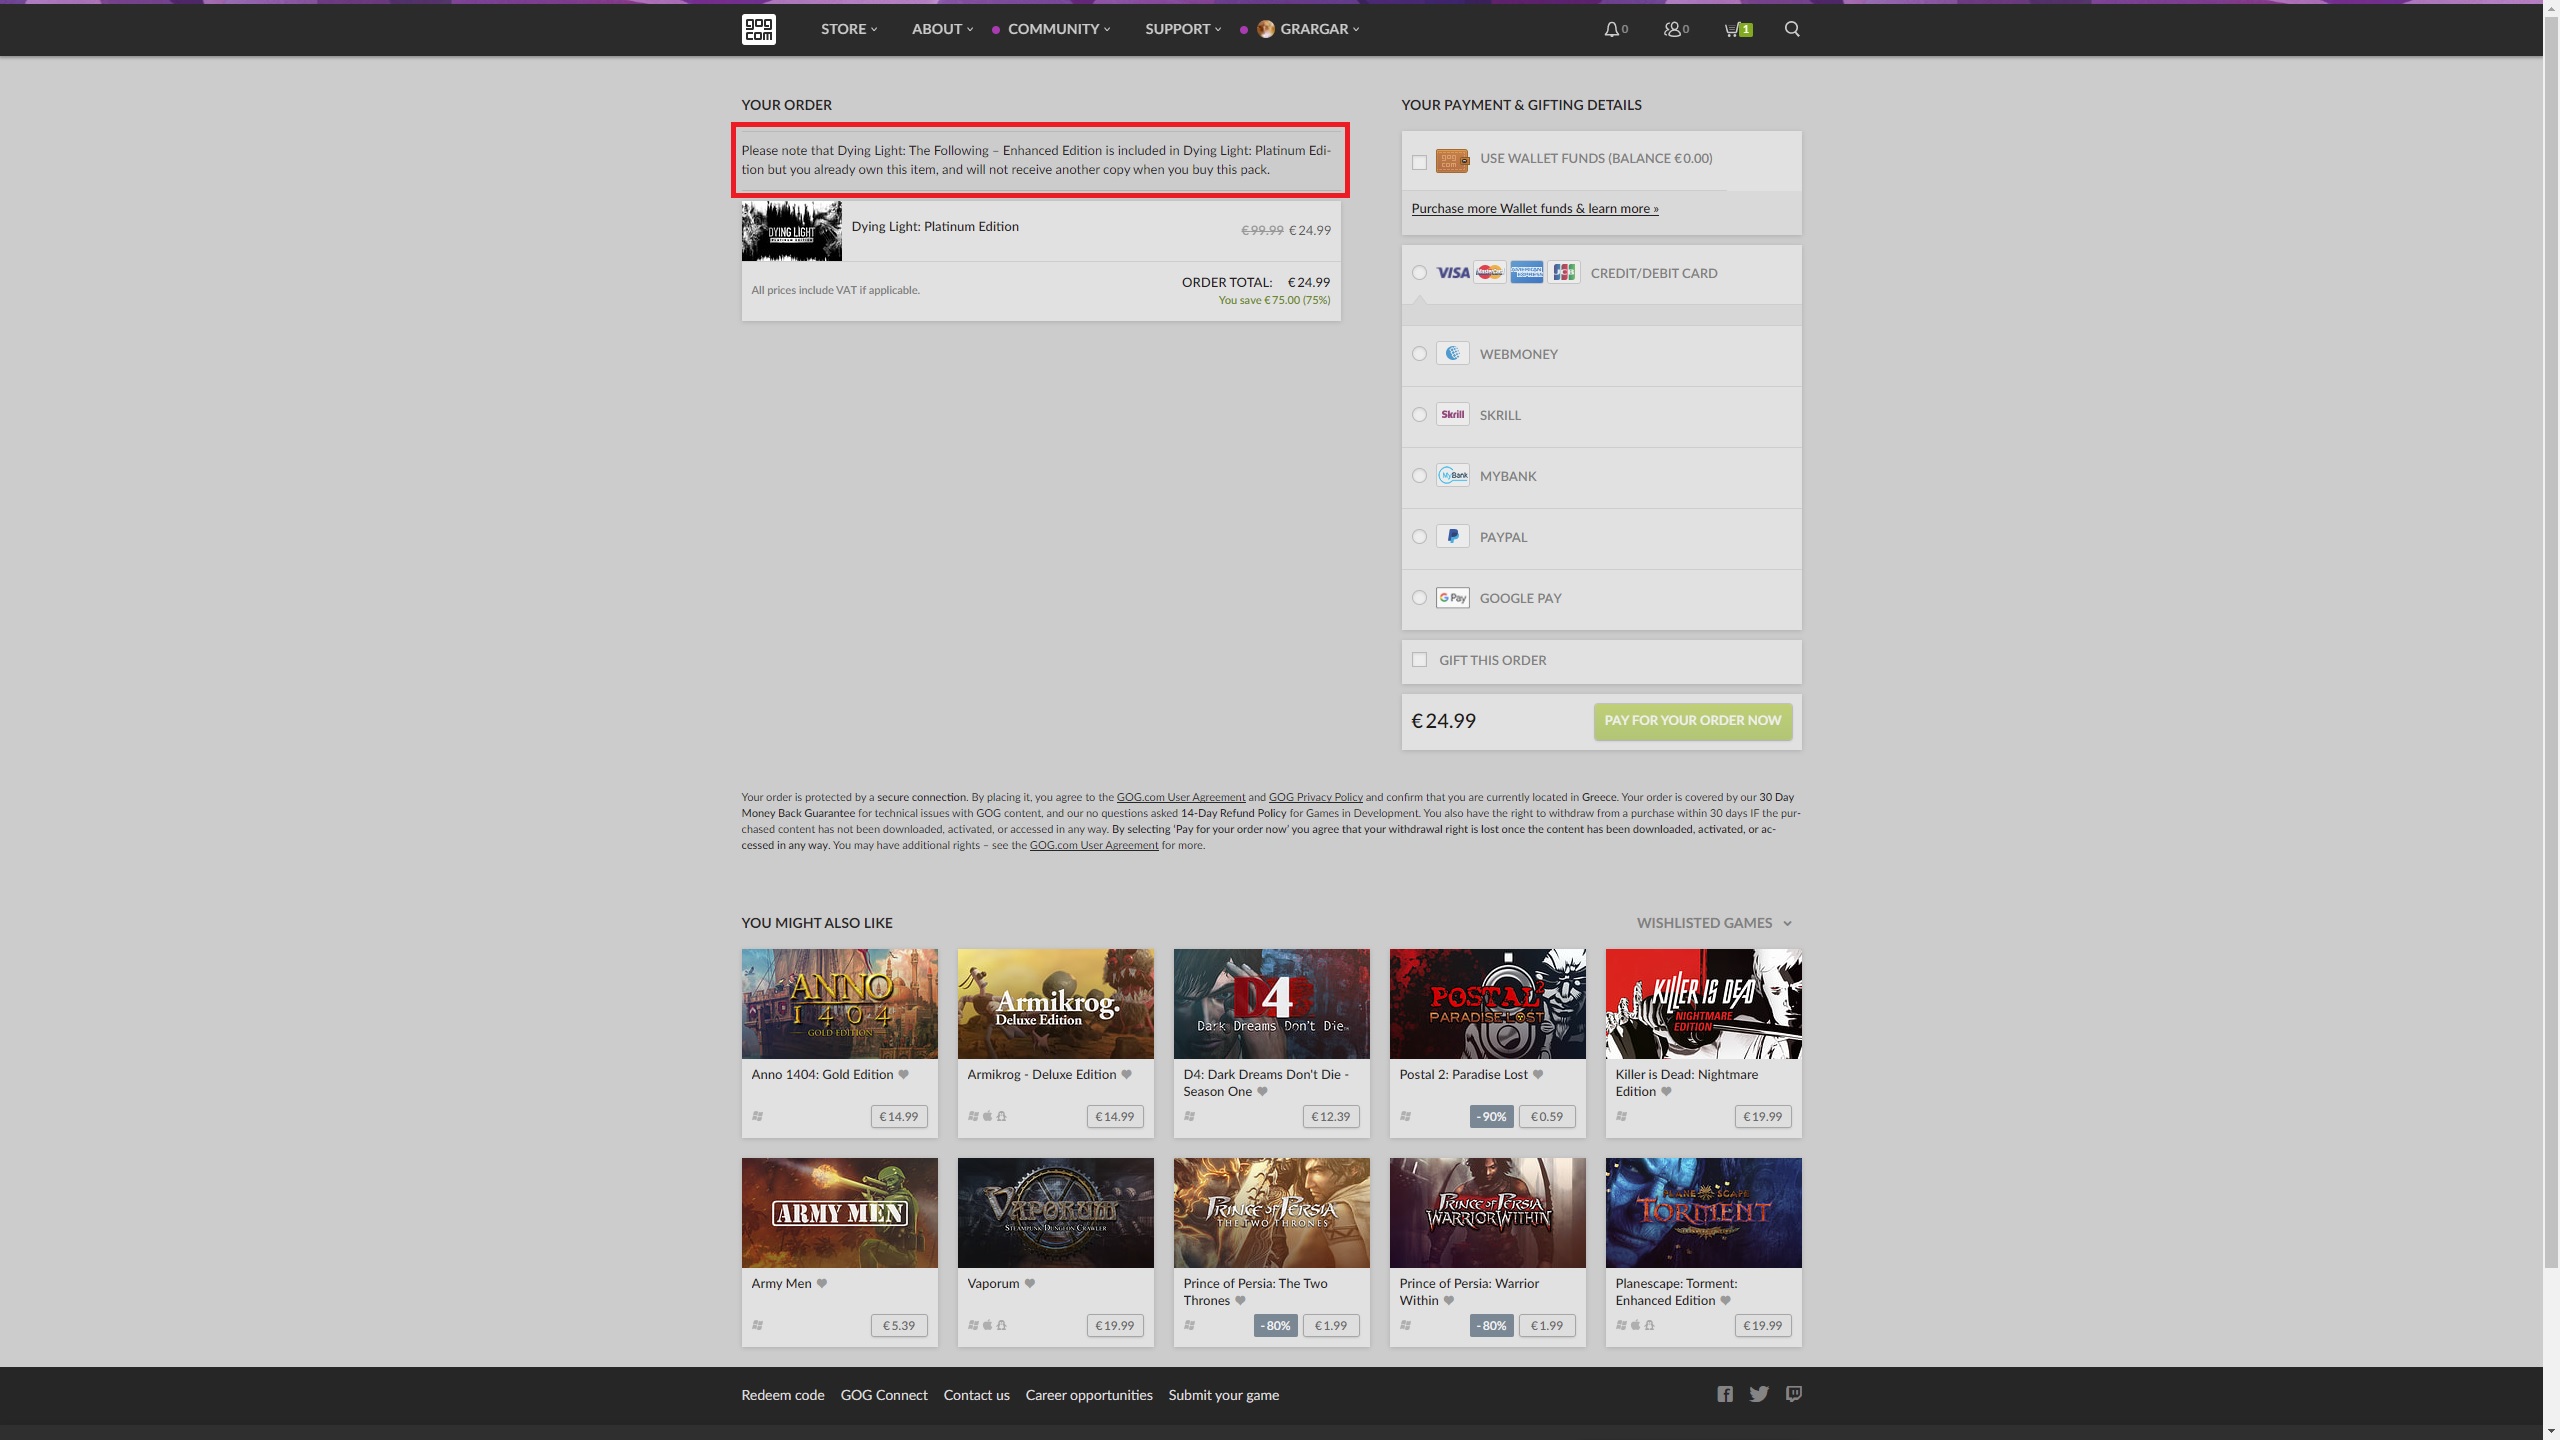The height and width of the screenshot is (1440, 2560).
Task: Click the Skrill logo icon
Action: (1453, 414)
